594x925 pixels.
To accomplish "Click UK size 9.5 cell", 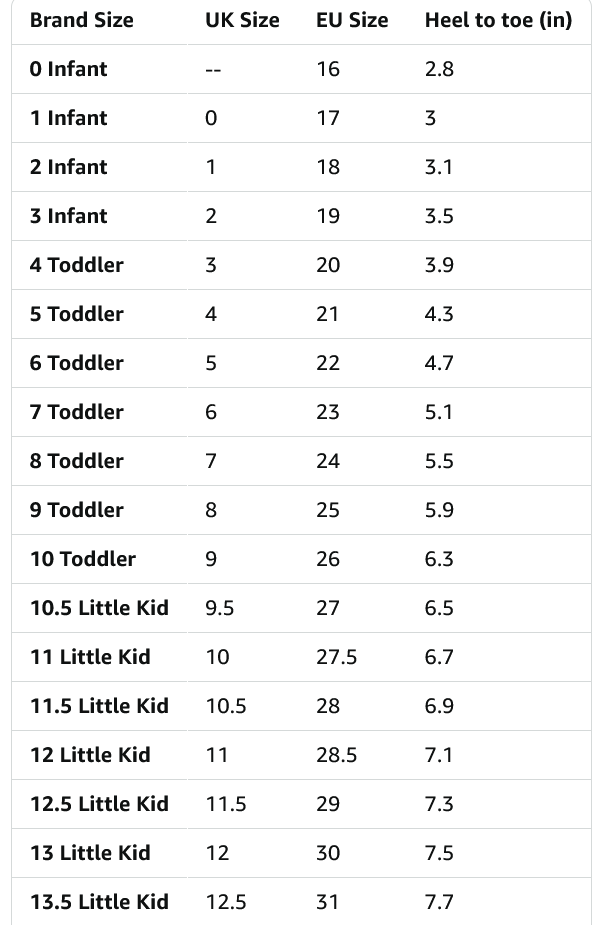I will 219,608.
